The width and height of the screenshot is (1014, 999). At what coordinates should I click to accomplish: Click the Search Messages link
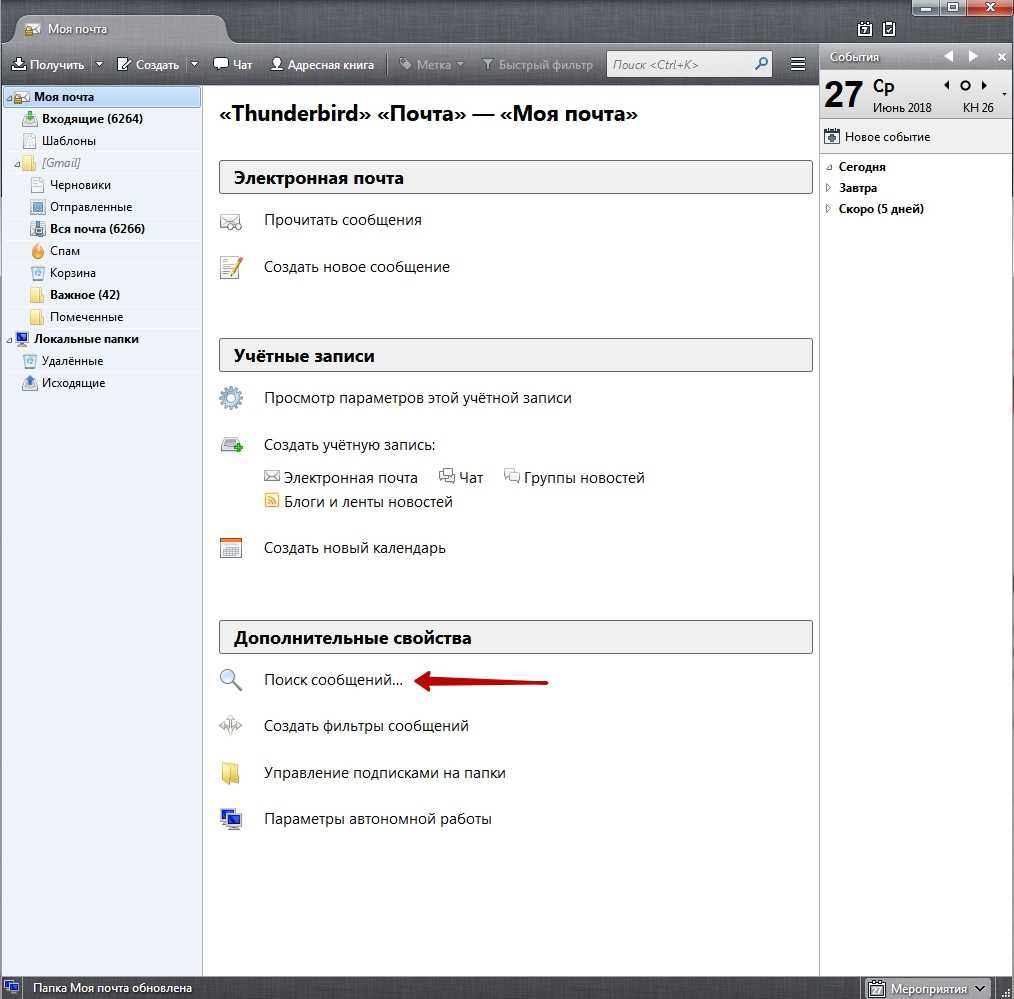click(x=333, y=680)
